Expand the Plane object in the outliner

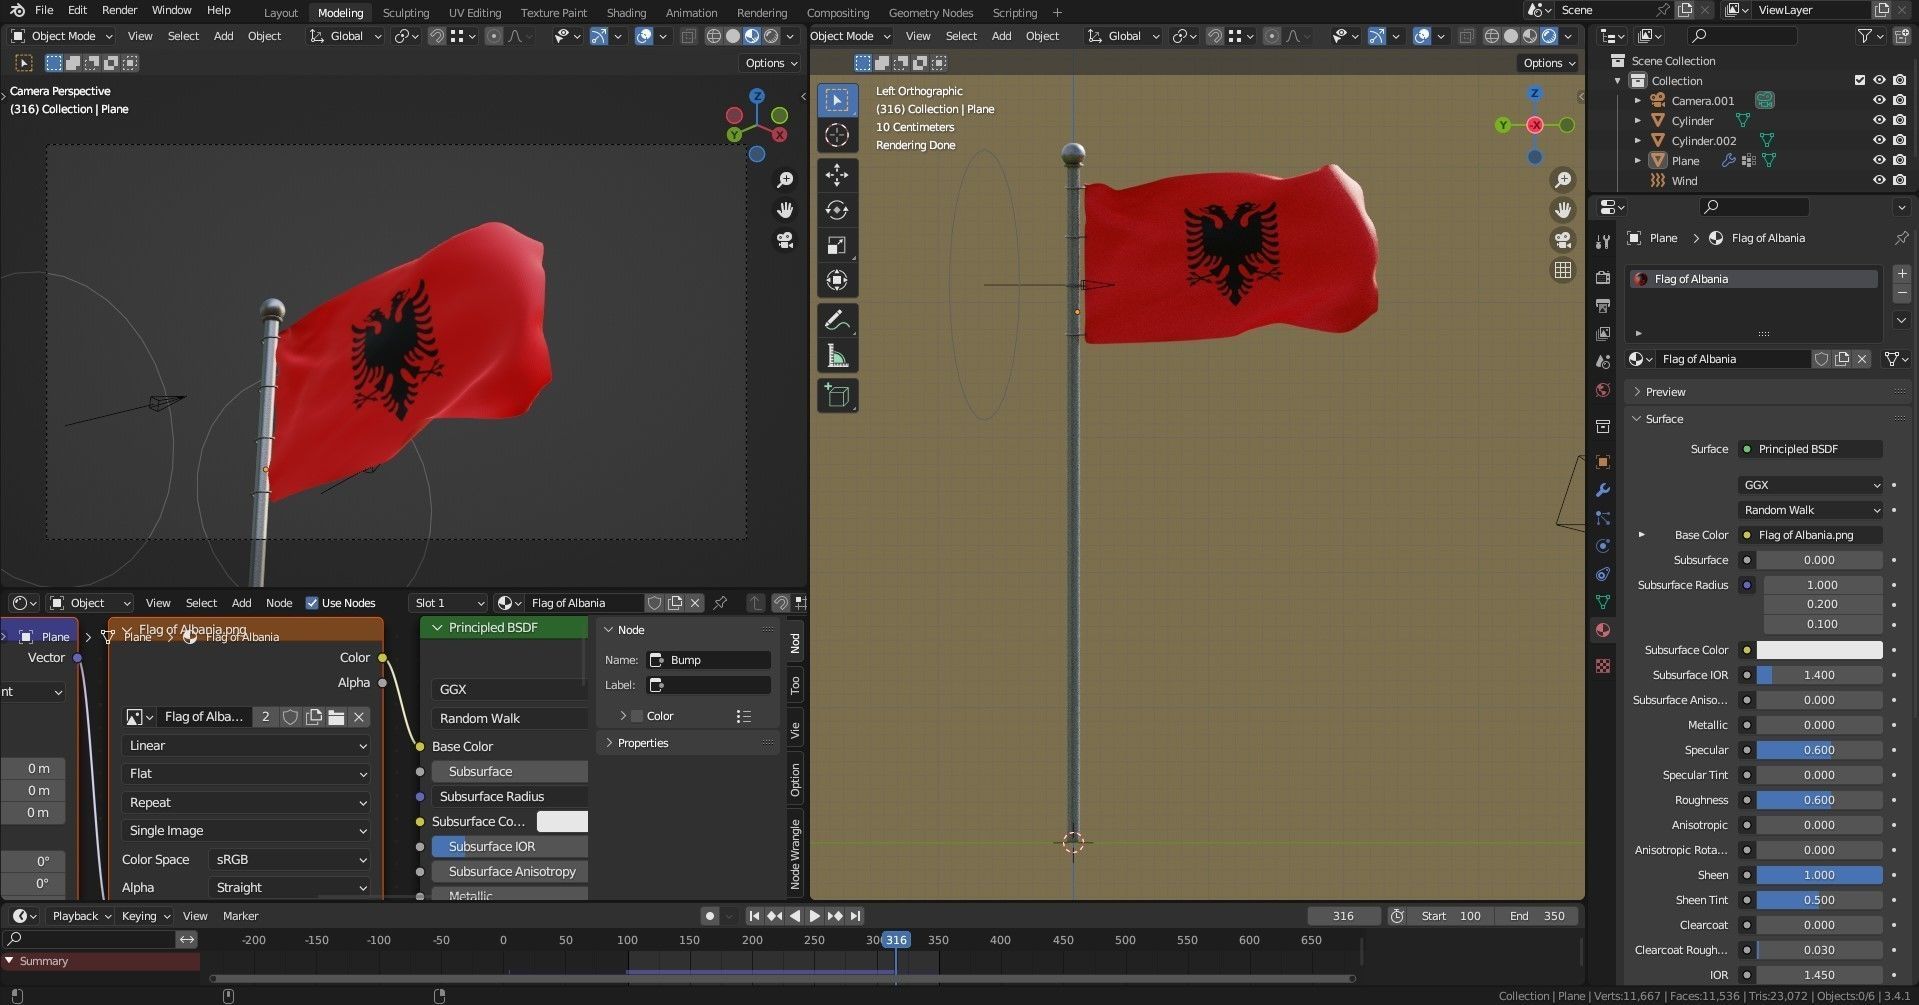[x=1638, y=161]
